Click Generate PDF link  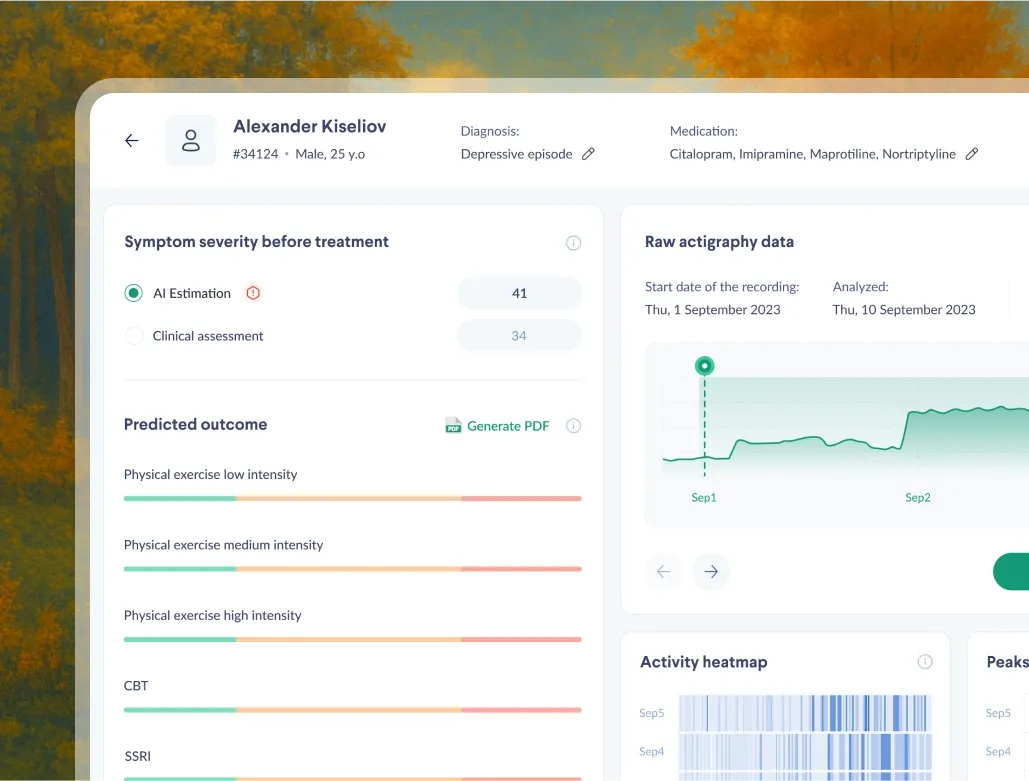point(508,426)
